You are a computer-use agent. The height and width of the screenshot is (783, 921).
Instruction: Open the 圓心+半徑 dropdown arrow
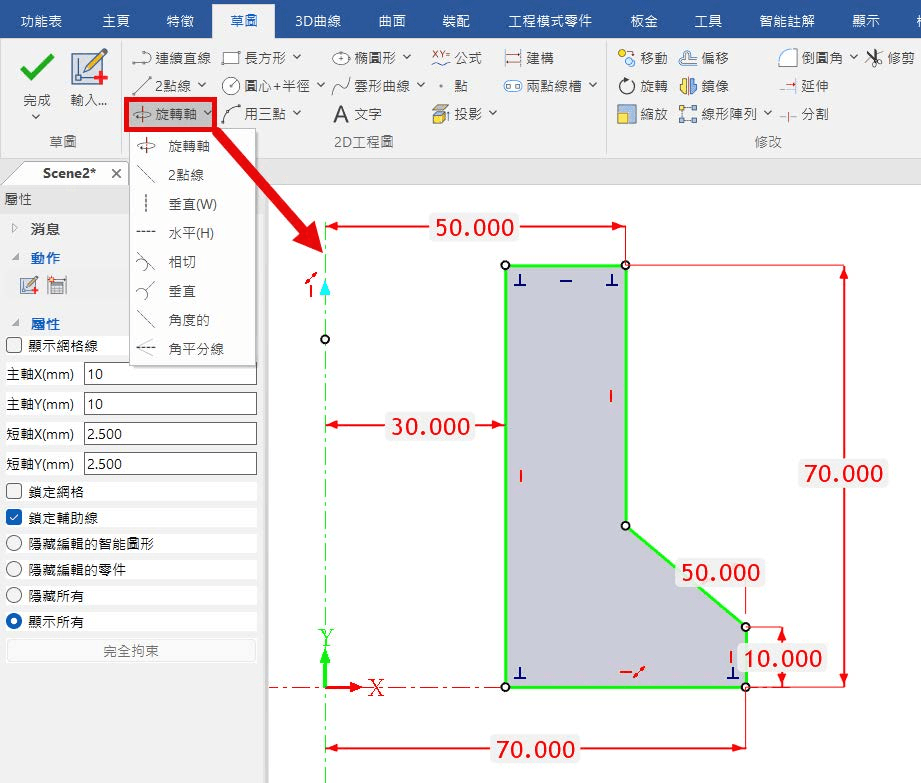(321, 85)
